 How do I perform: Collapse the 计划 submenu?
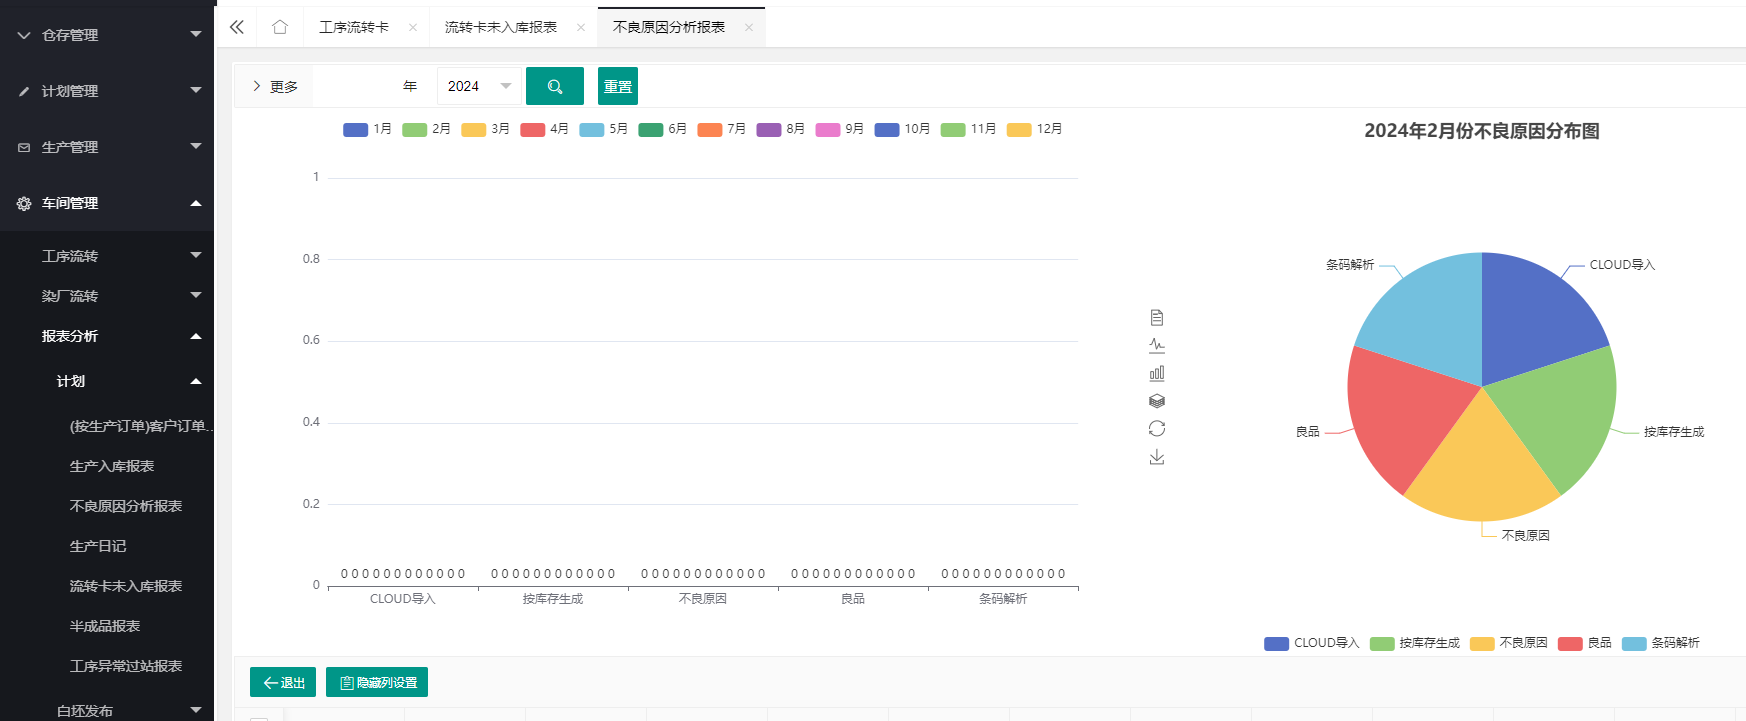coord(107,381)
